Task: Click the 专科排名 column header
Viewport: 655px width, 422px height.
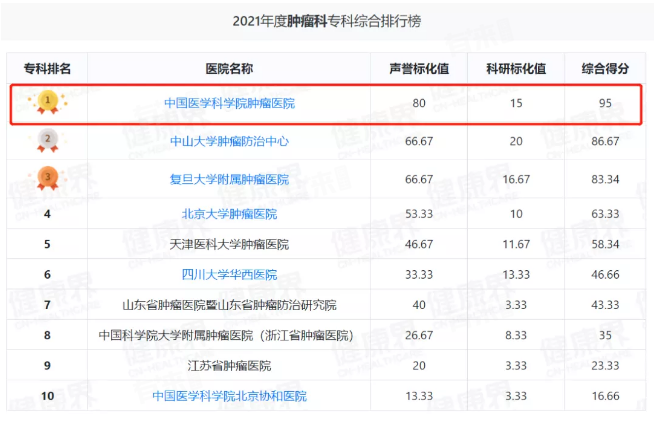Action: [47, 68]
